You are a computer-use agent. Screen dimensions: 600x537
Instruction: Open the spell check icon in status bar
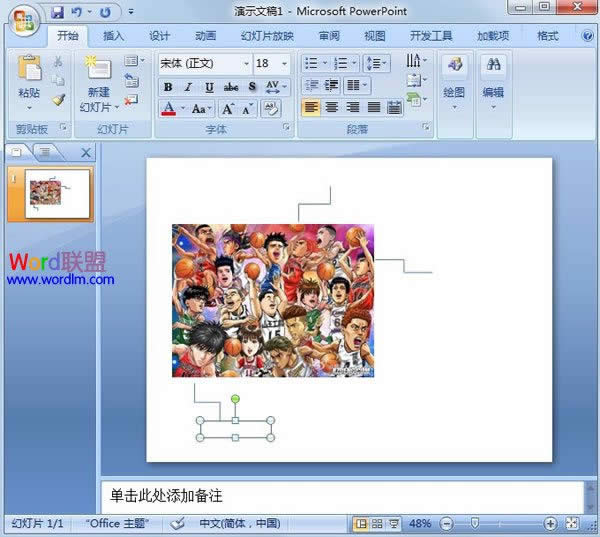(x=178, y=523)
